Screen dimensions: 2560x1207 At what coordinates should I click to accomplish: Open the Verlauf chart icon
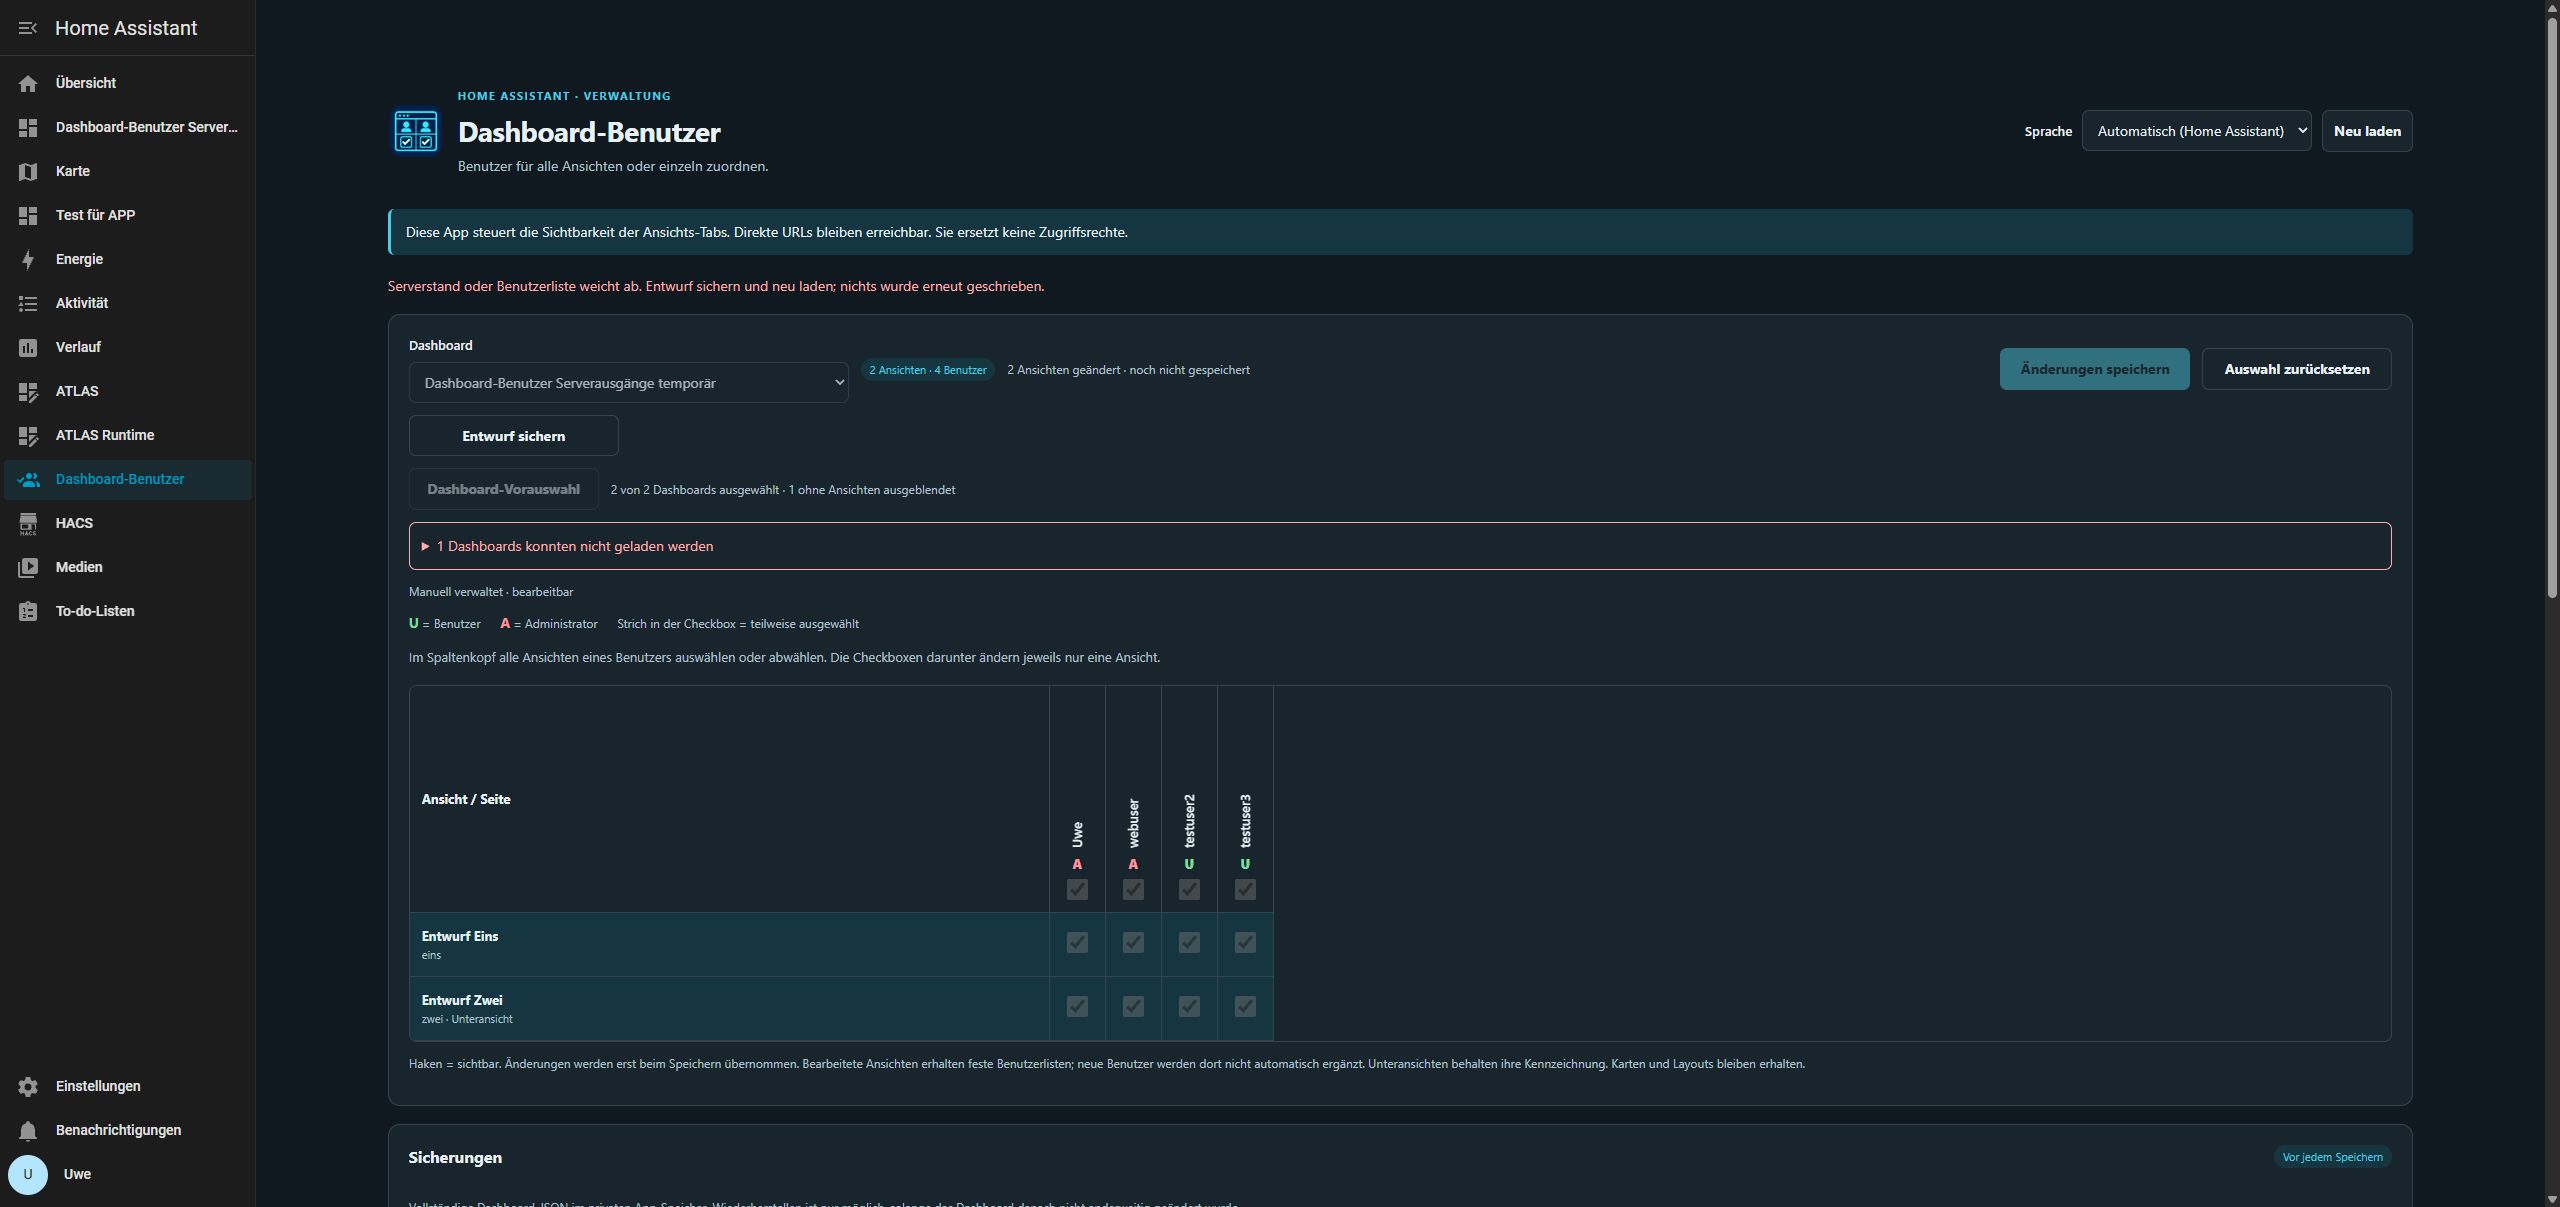pos(28,347)
